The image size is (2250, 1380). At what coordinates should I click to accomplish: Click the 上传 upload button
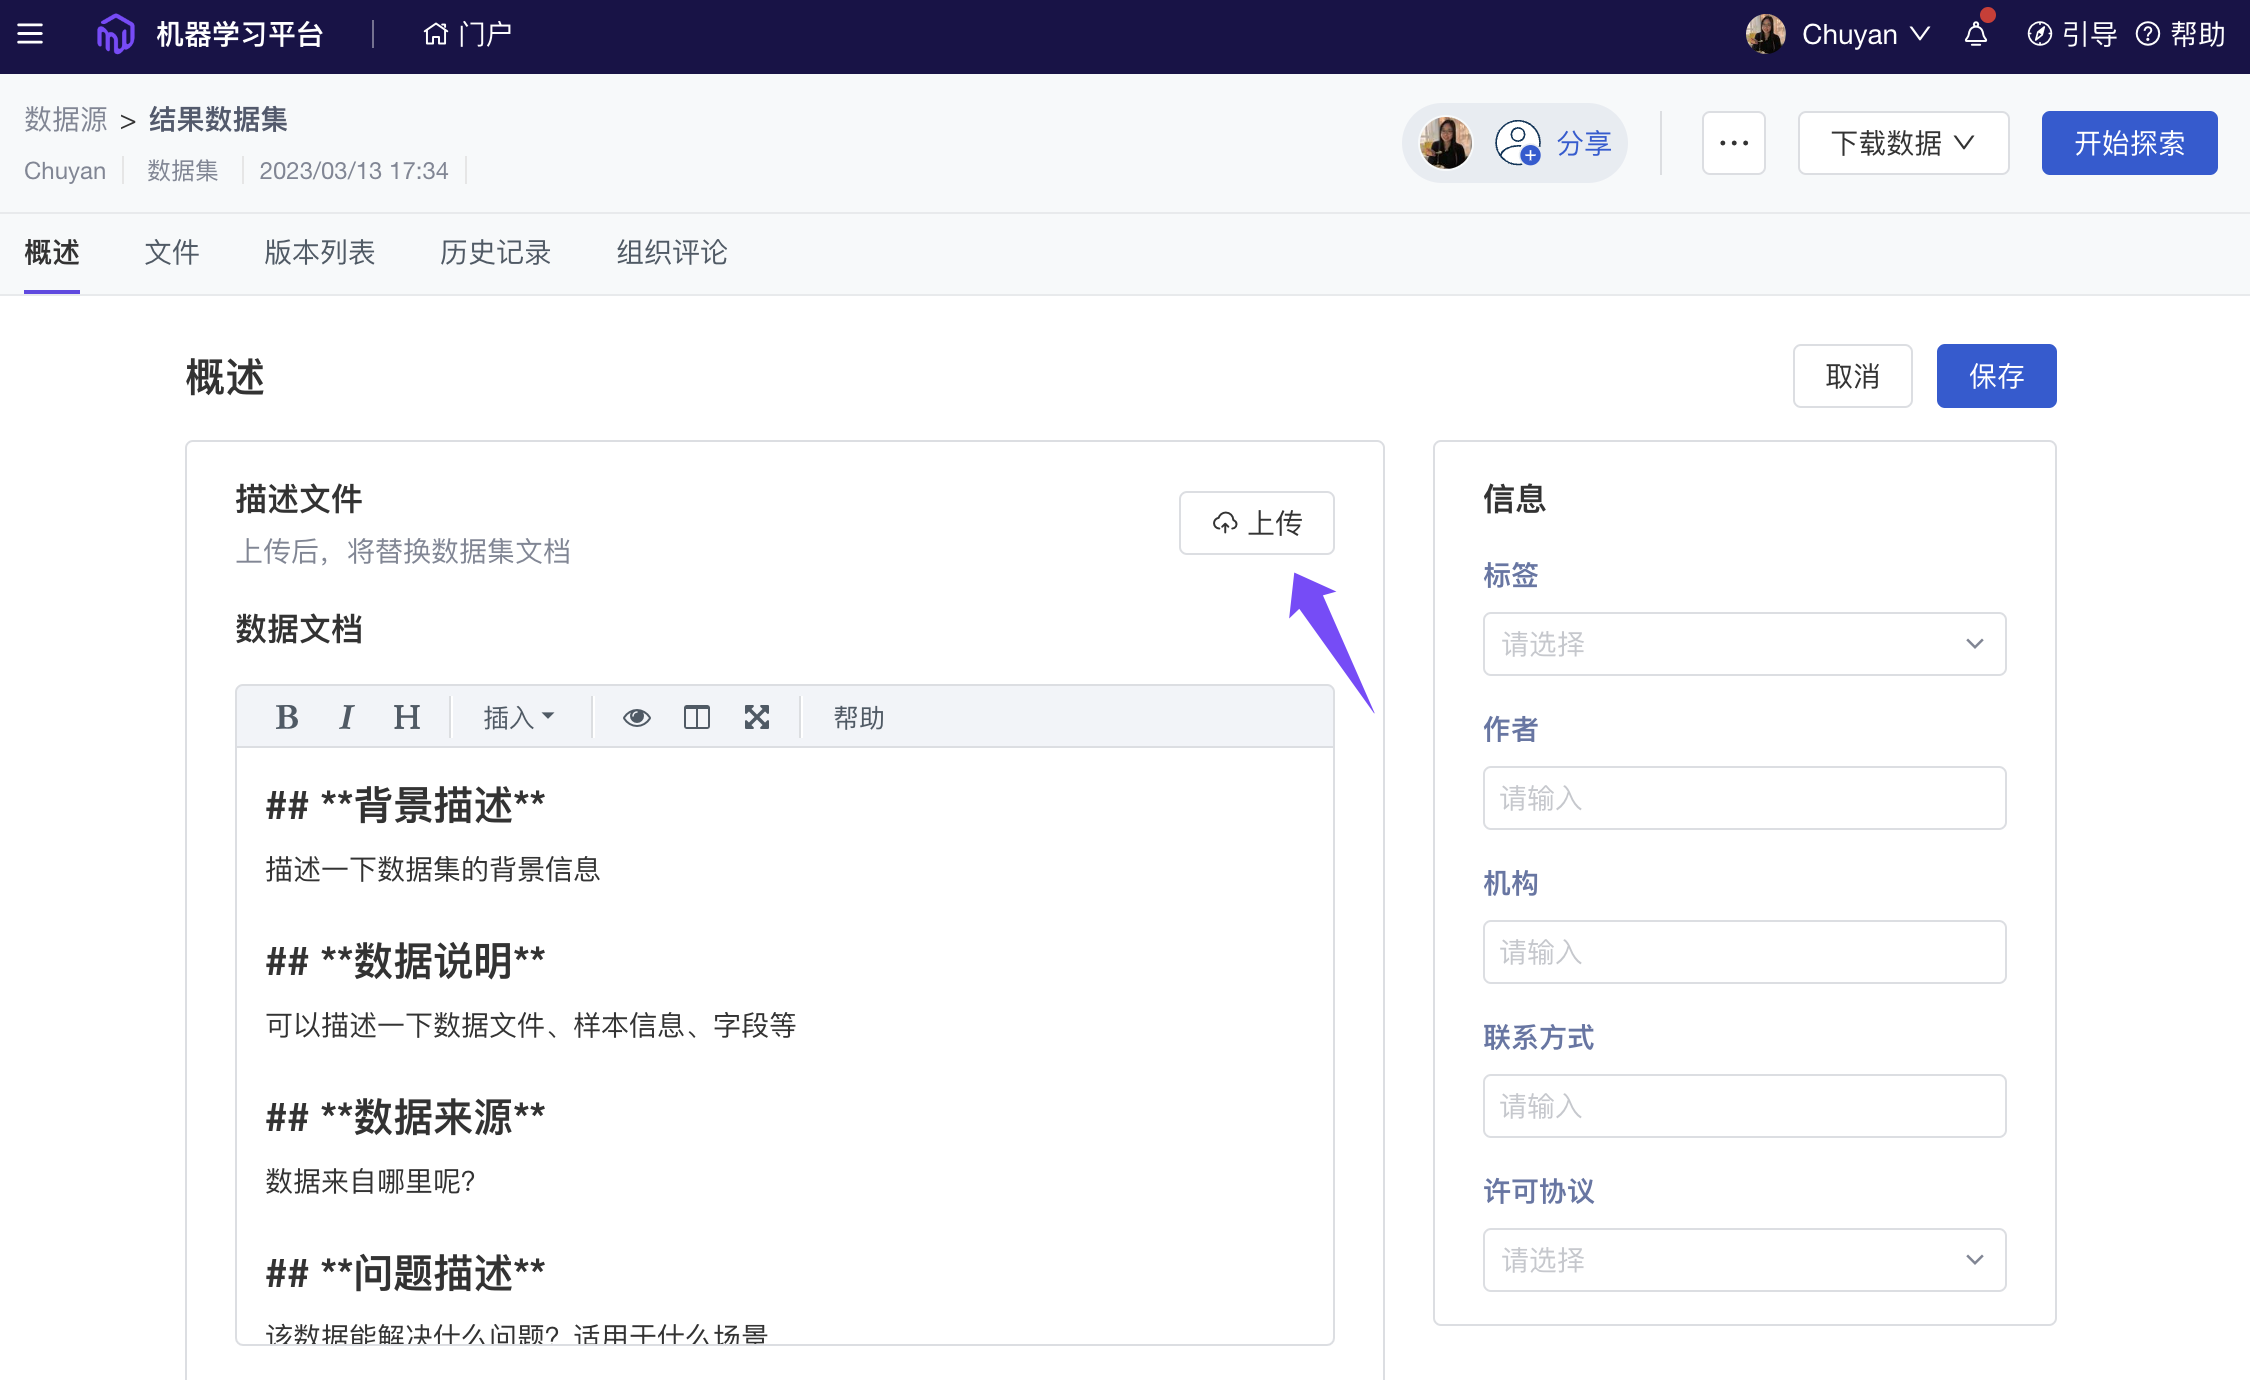tap(1256, 523)
